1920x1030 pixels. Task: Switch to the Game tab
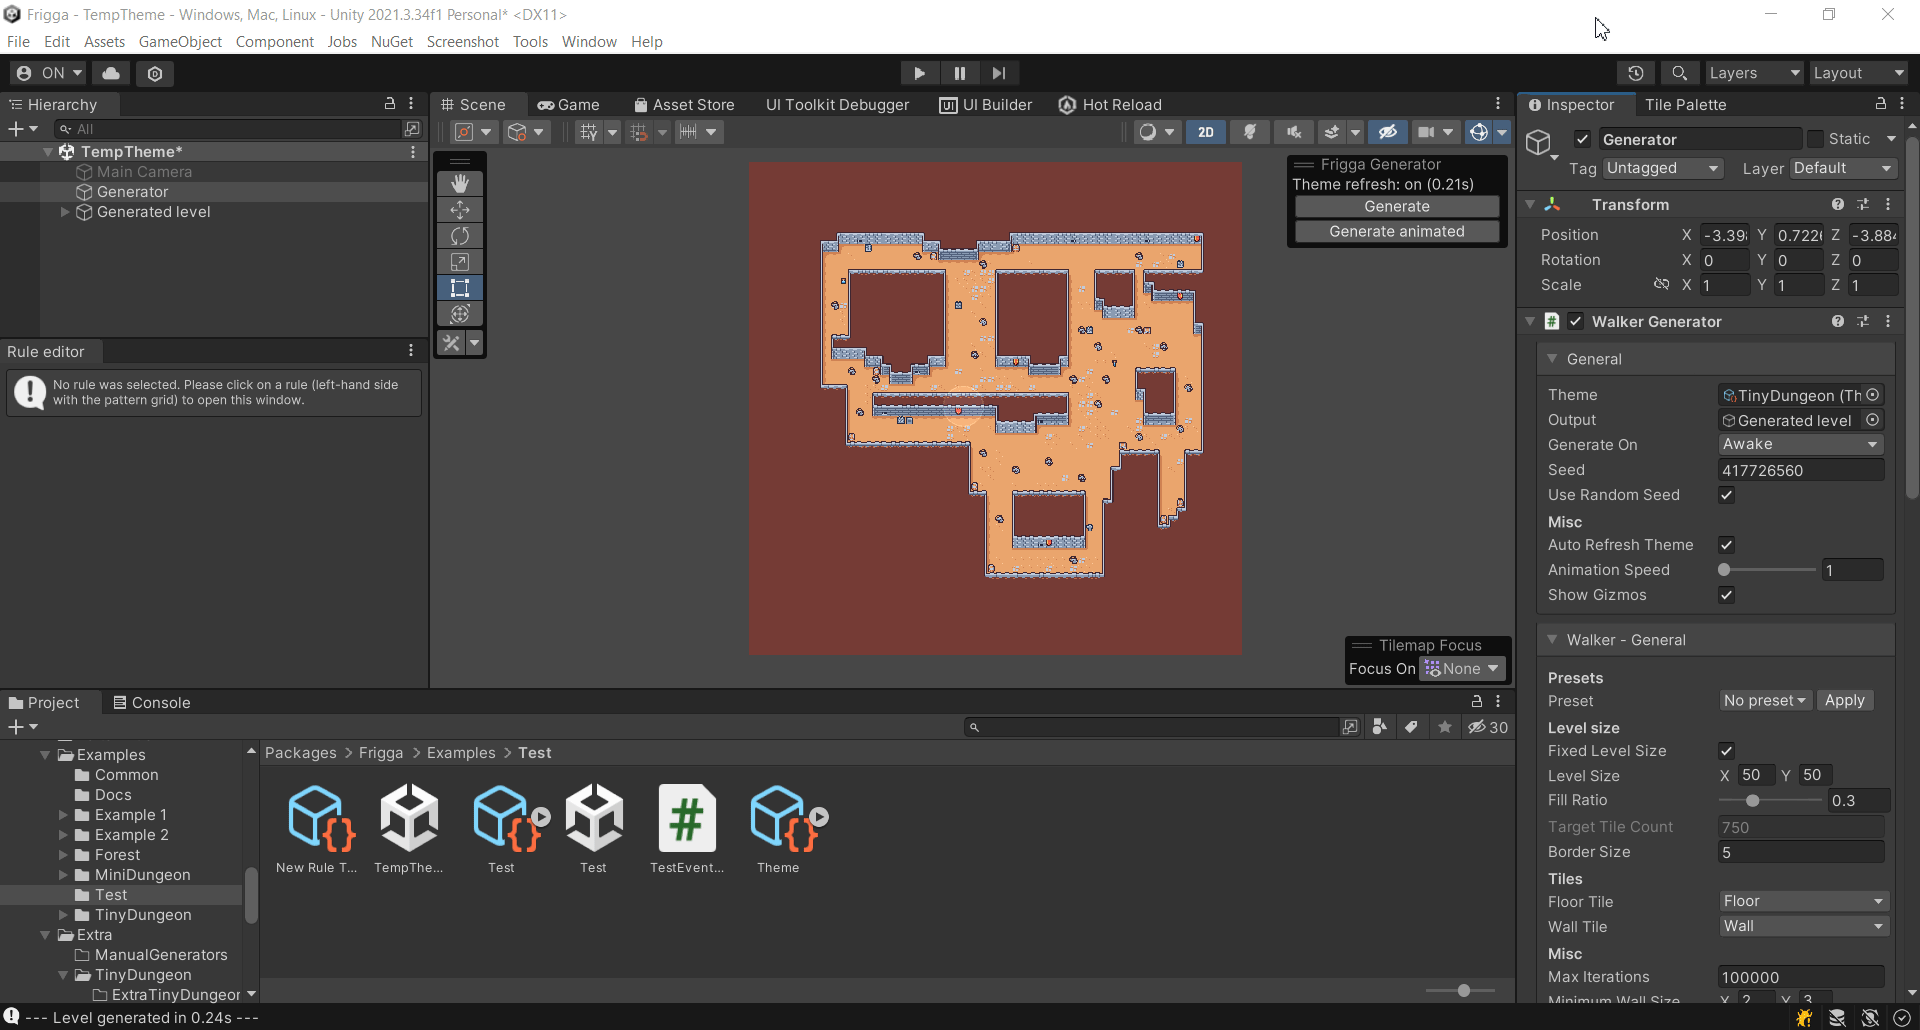568,105
